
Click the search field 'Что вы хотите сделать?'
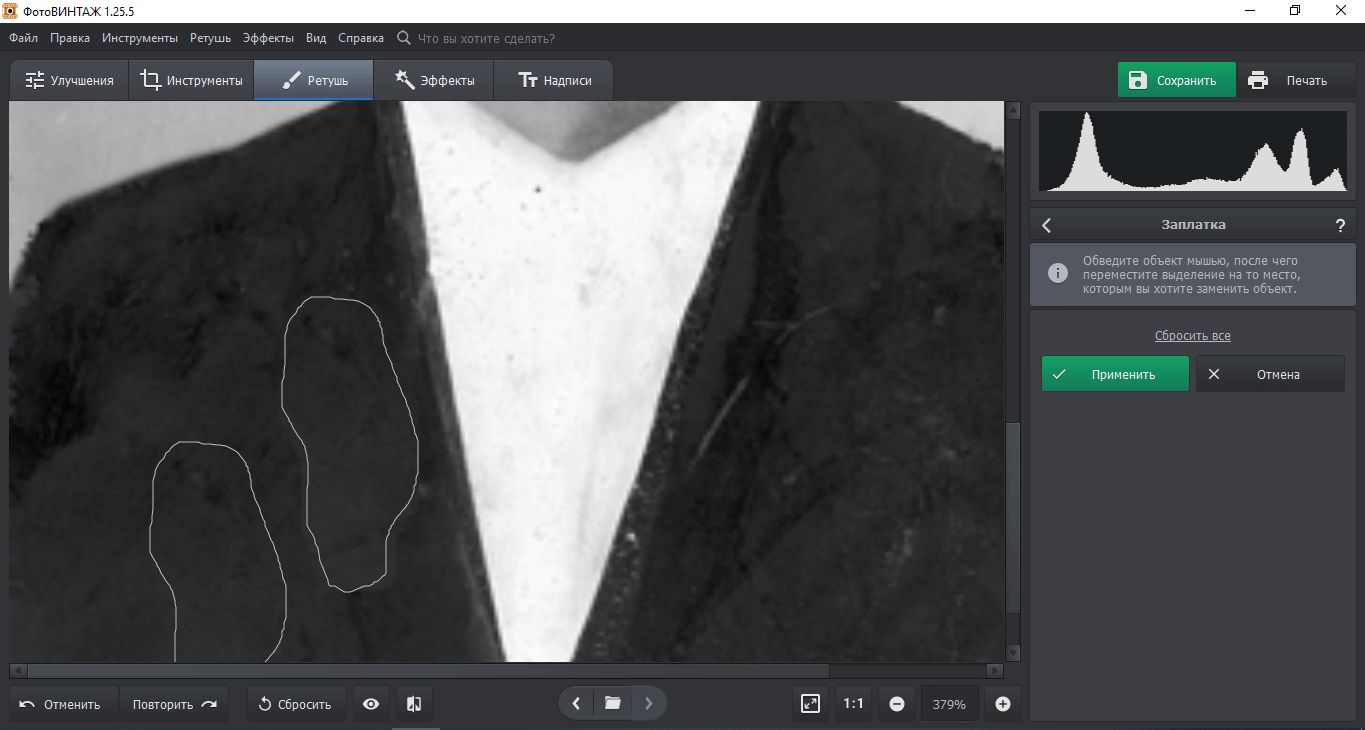pyautogui.click(x=486, y=38)
